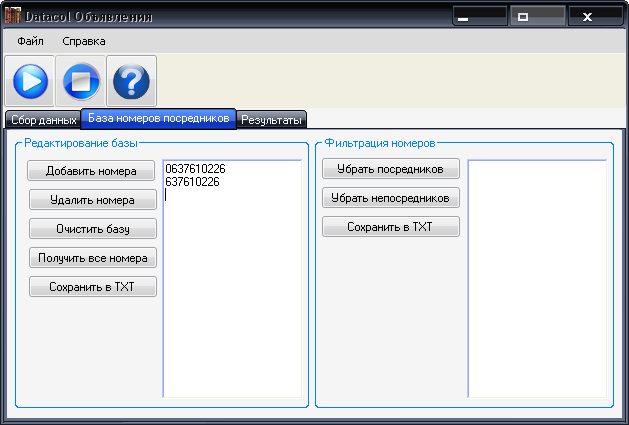The image size is (629, 425).
Task: Minimize the Datacol window
Action: pyautogui.click(x=480, y=16)
